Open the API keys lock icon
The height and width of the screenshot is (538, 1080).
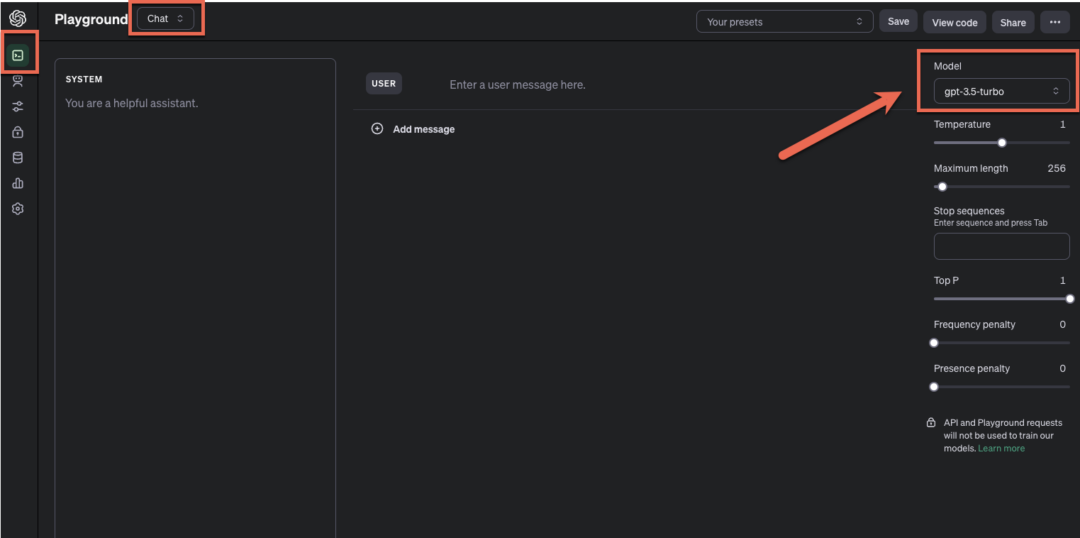pyautogui.click(x=17, y=132)
